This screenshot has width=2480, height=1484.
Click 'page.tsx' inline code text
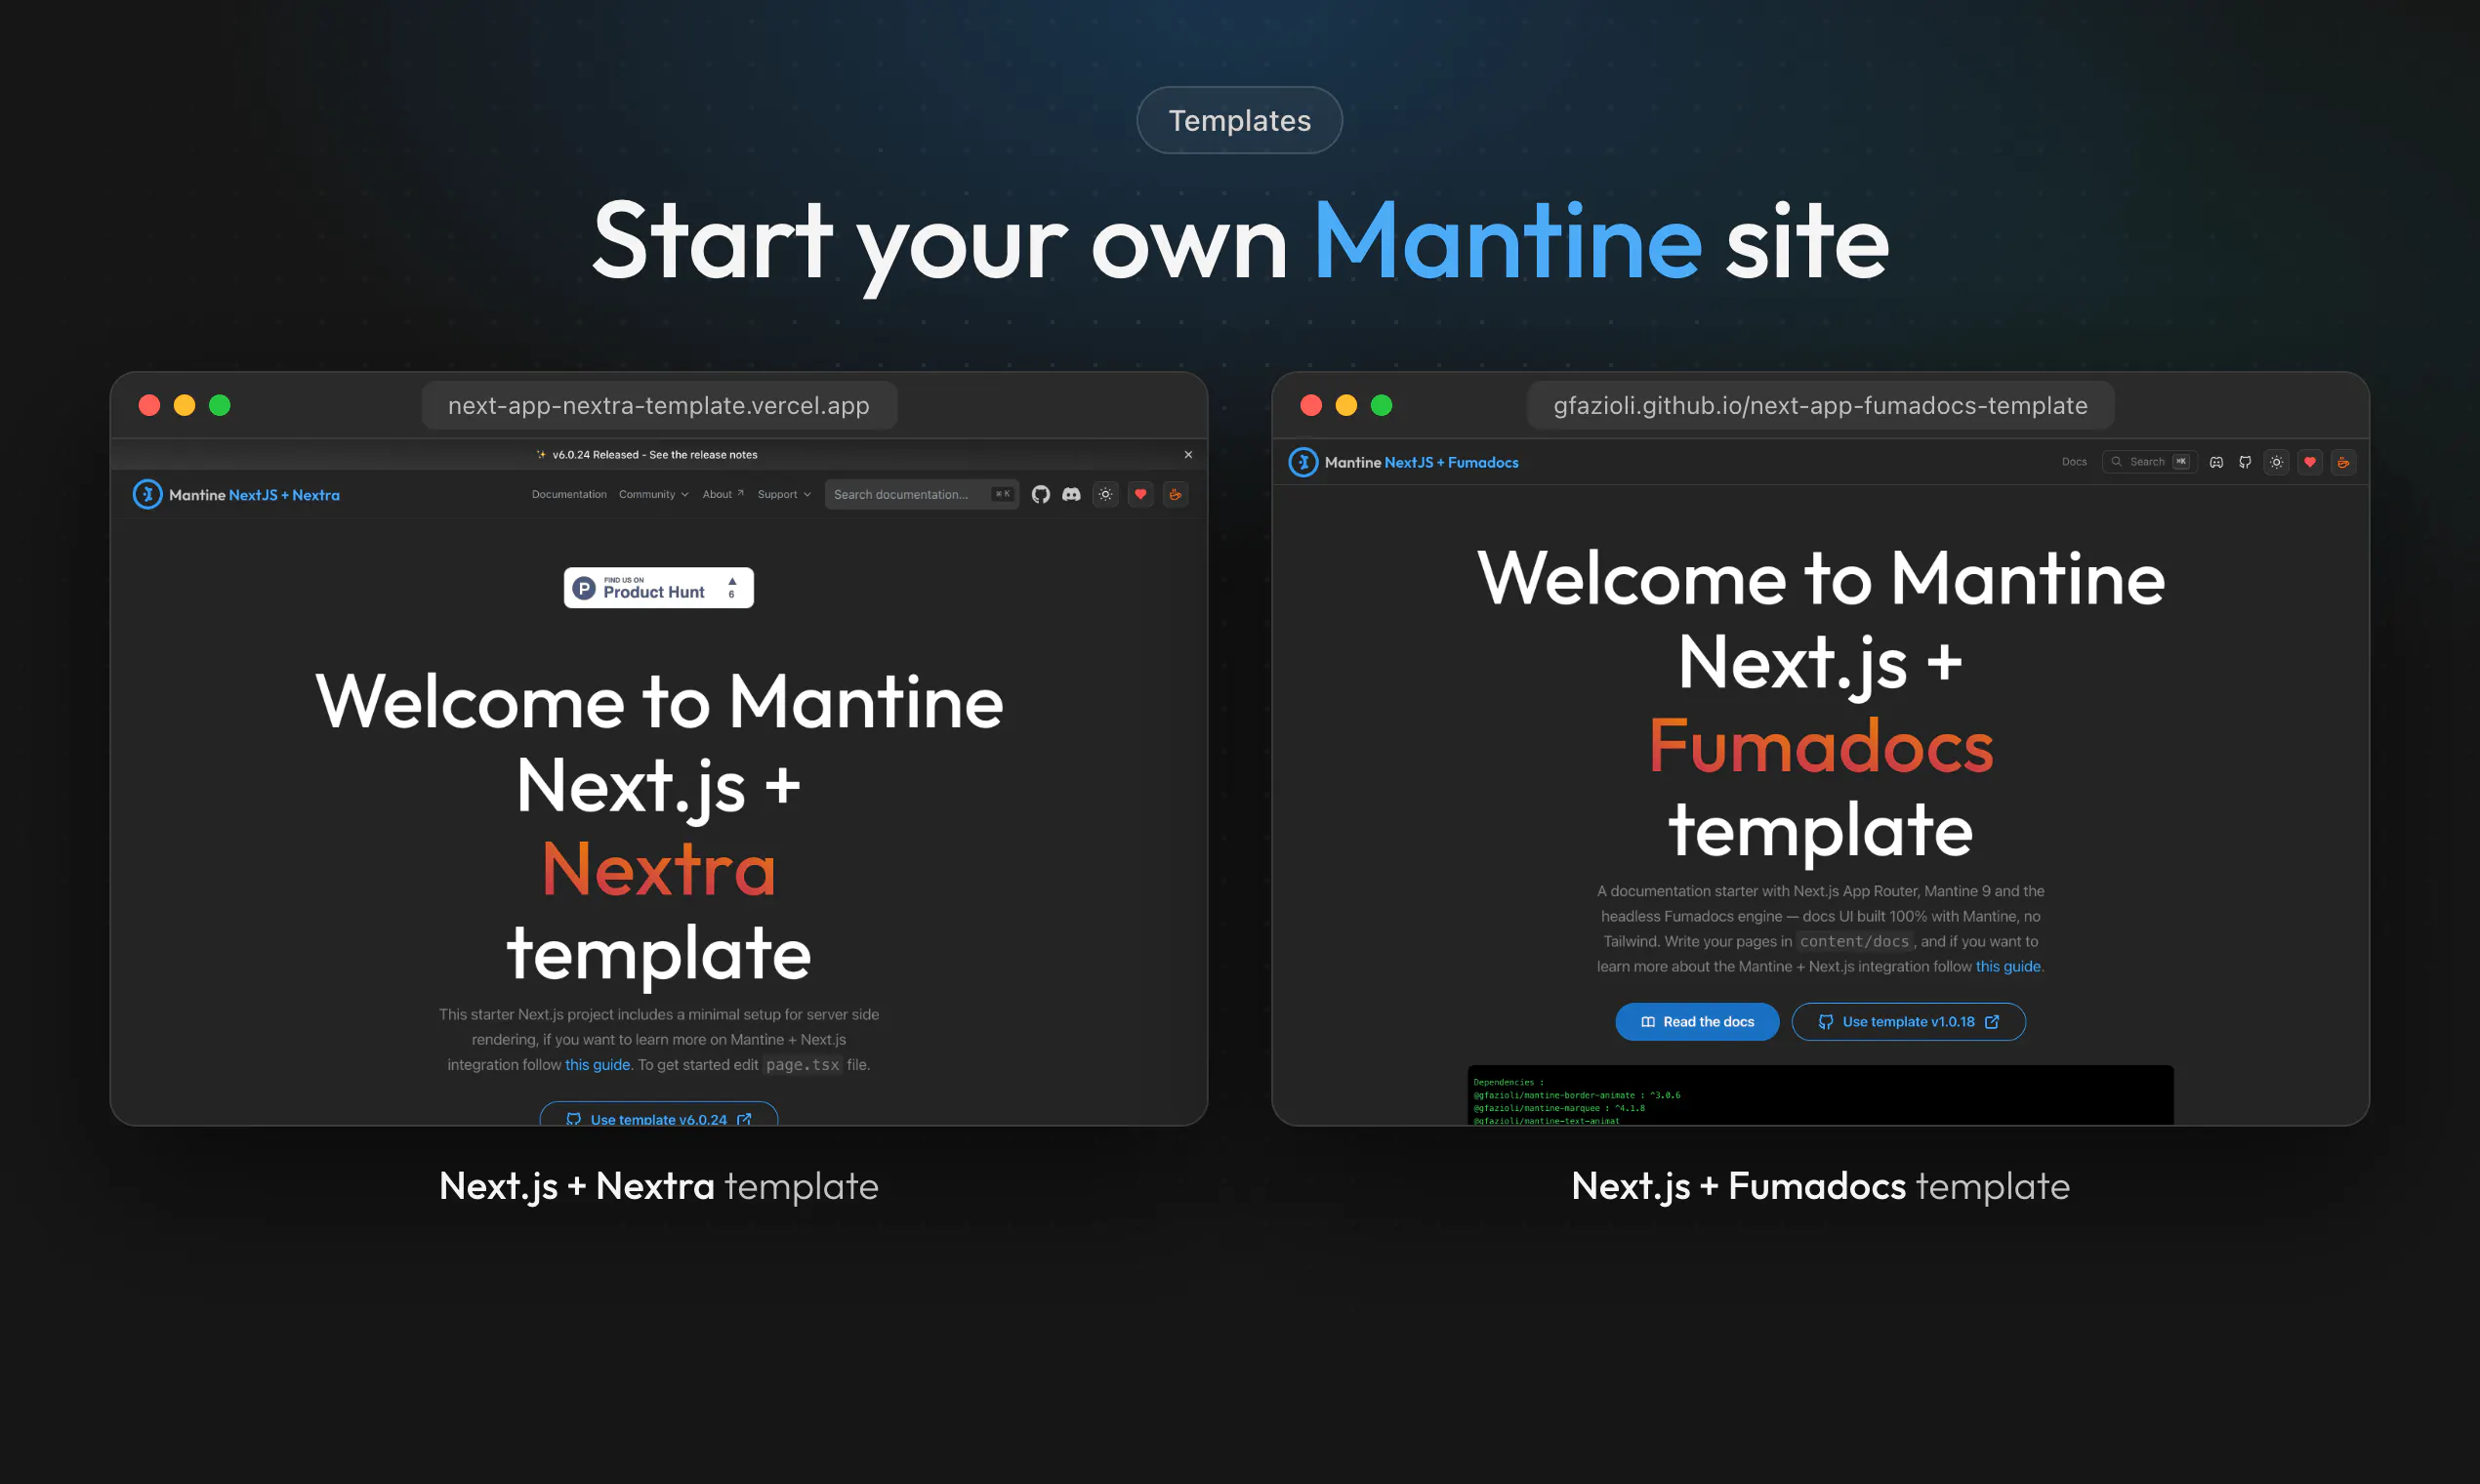[x=802, y=1065]
